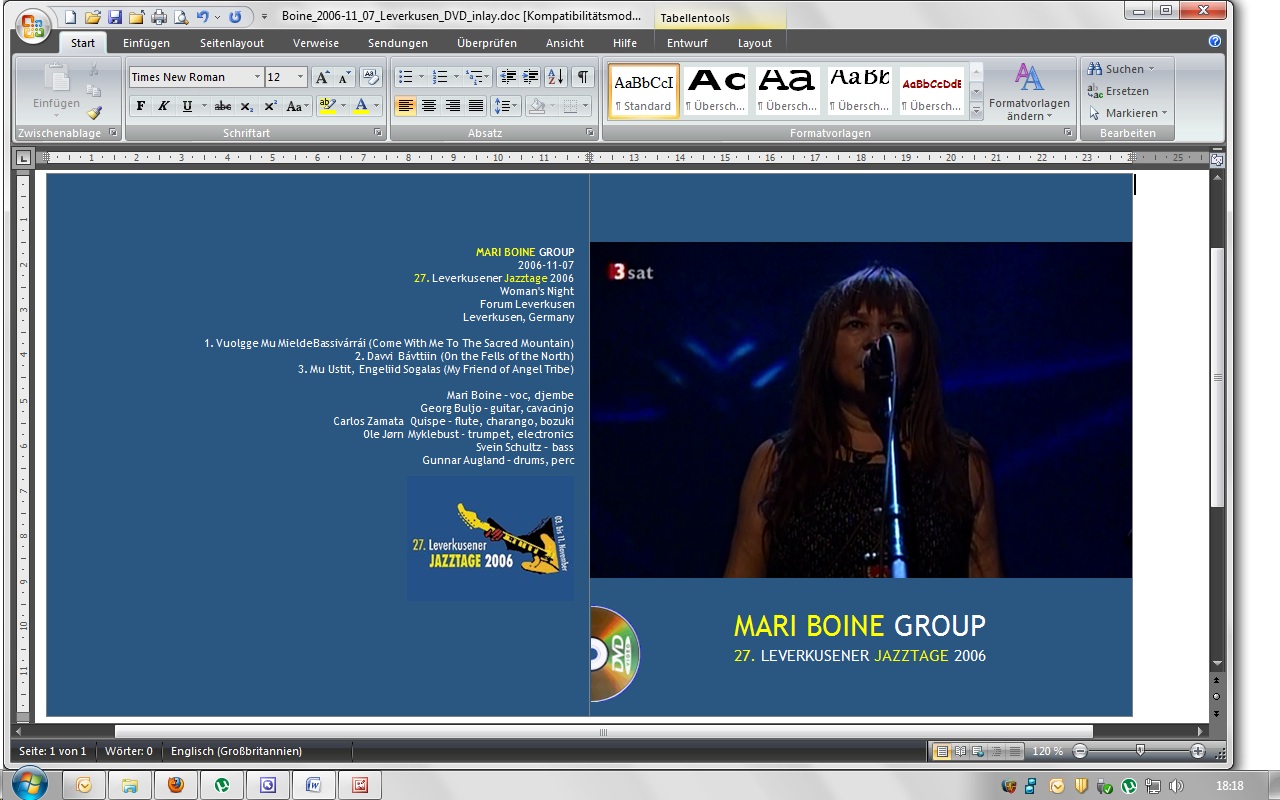Open print preview from the quick access toolbar

tap(181, 17)
